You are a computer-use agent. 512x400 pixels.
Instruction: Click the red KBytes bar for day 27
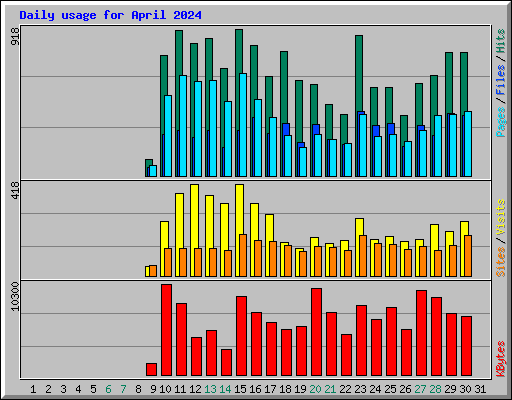pyautogui.click(x=421, y=333)
